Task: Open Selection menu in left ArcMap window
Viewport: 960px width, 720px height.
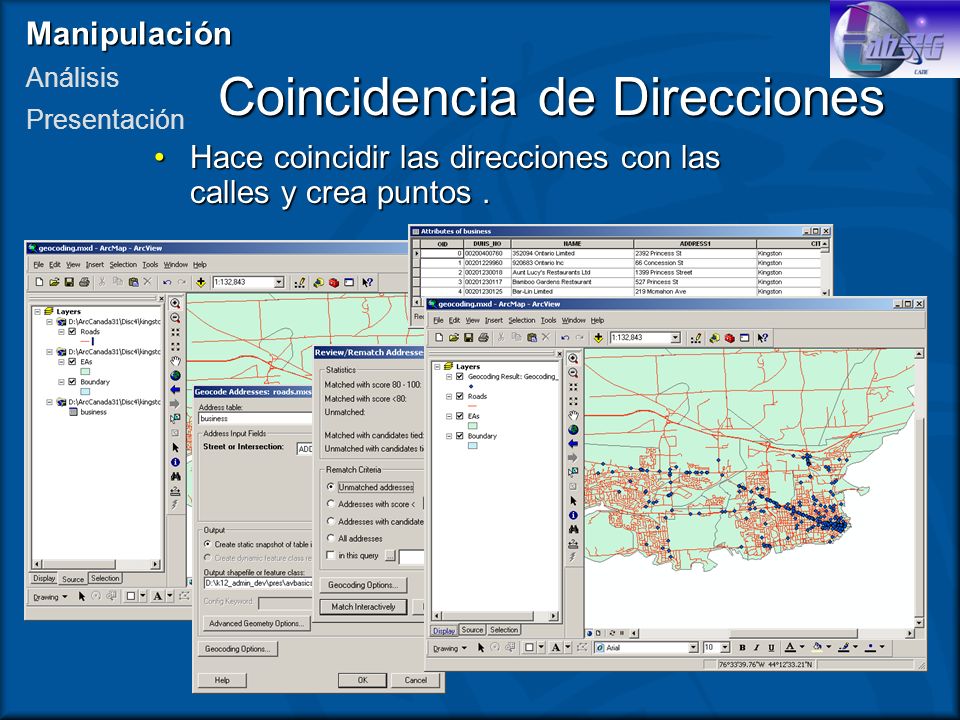Action: [123, 264]
